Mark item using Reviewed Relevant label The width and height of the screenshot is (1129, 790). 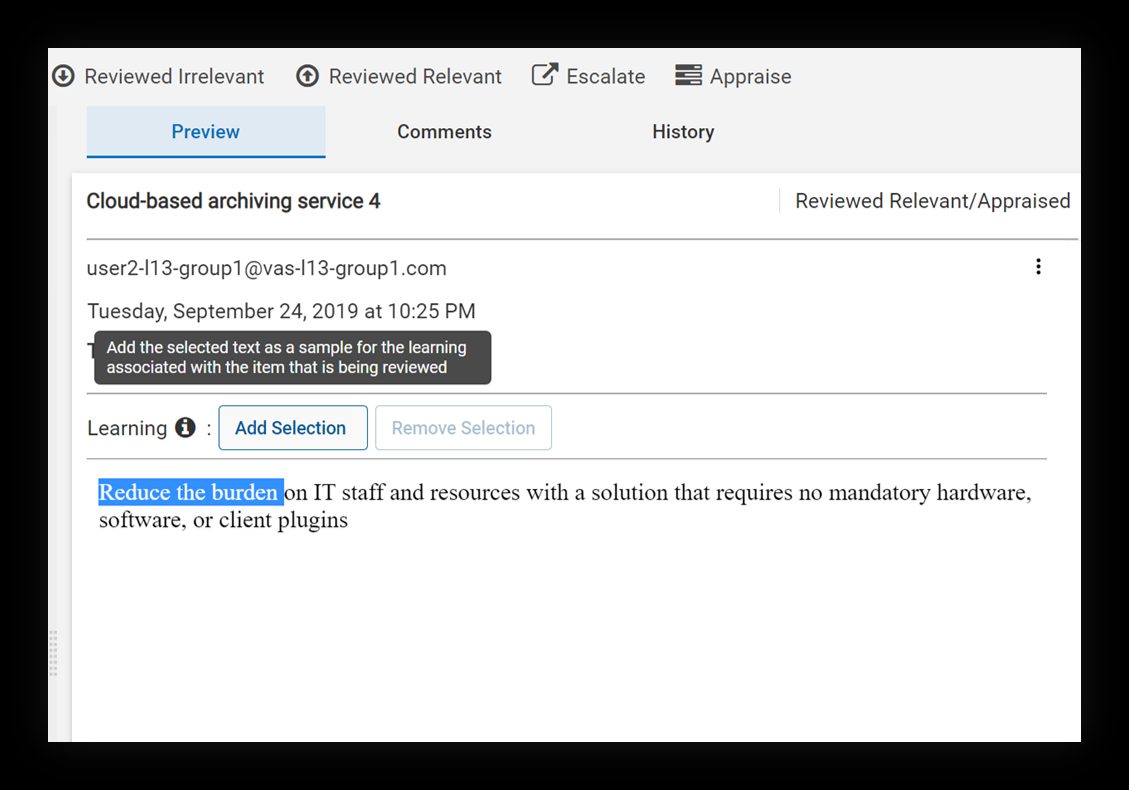[415, 77]
